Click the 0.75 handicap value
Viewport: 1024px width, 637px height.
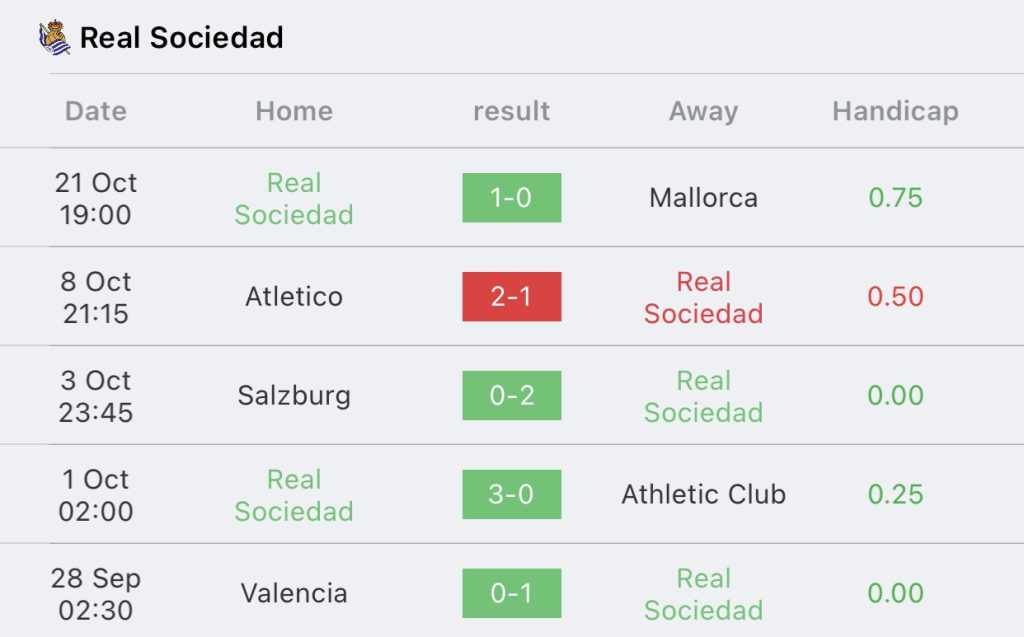pyautogui.click(x=895, y=197)
